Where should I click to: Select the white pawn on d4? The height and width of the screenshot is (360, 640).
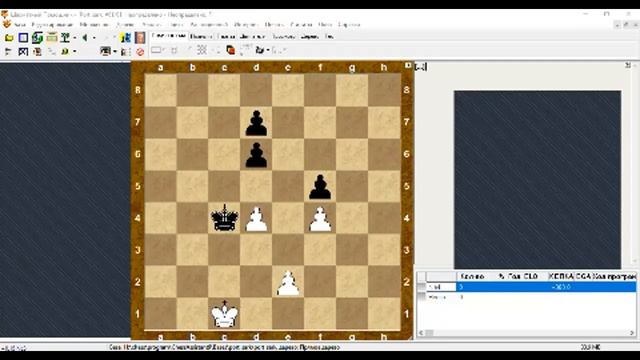point(256,219)
